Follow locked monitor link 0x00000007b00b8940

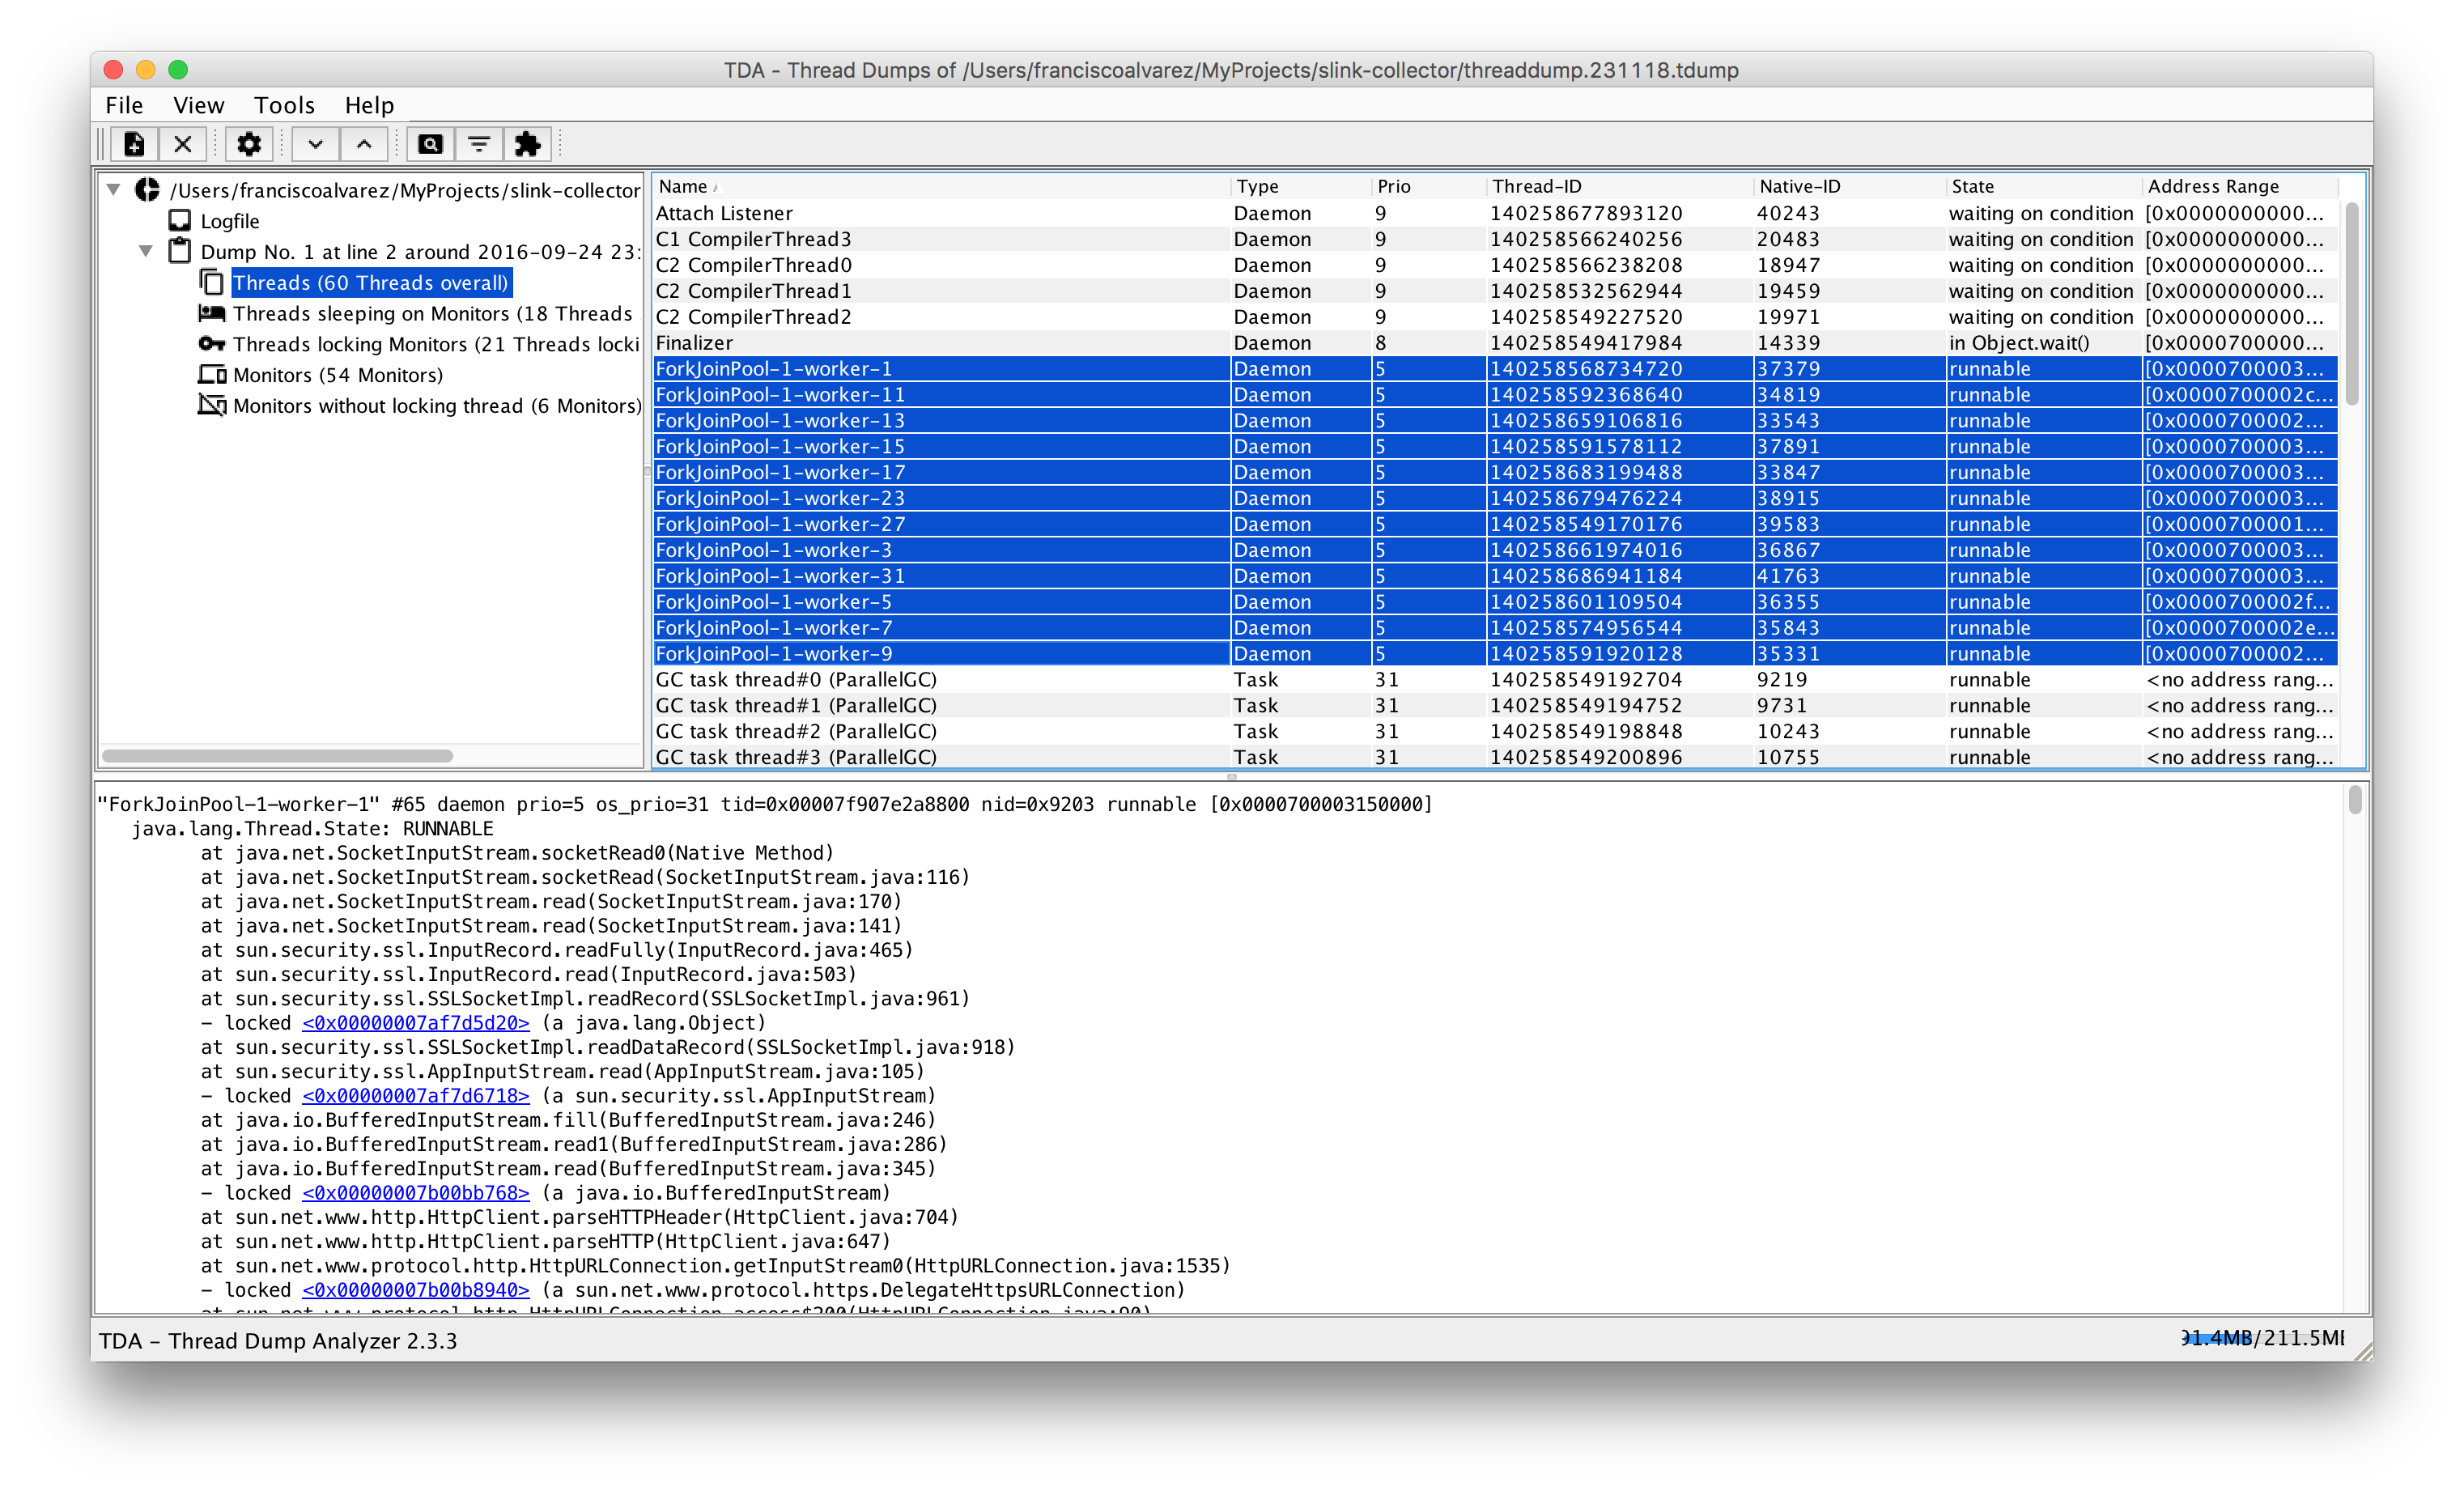point(416,1290)
